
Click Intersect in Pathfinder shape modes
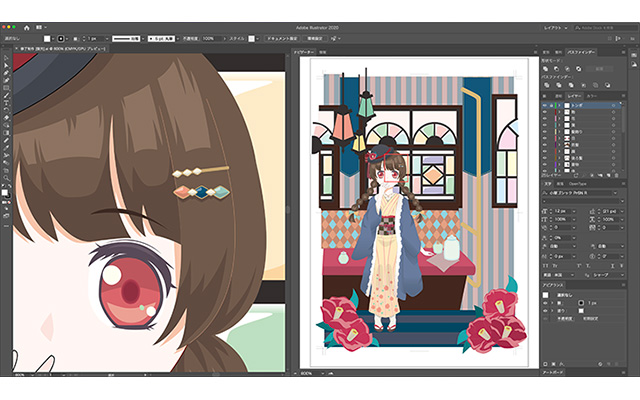[567, 69]
